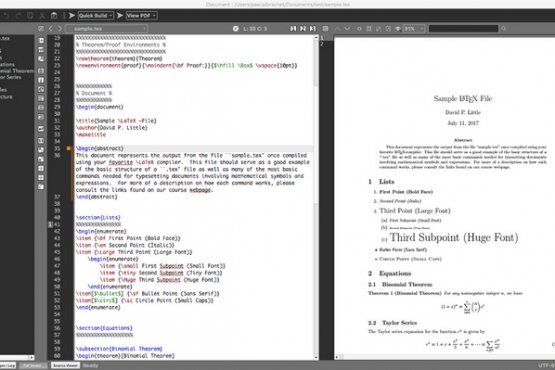The width and height of the screenshot is (555, 370).
Task: Click the Messages/Log button in the status bar
Action: (x=7, y=365)
